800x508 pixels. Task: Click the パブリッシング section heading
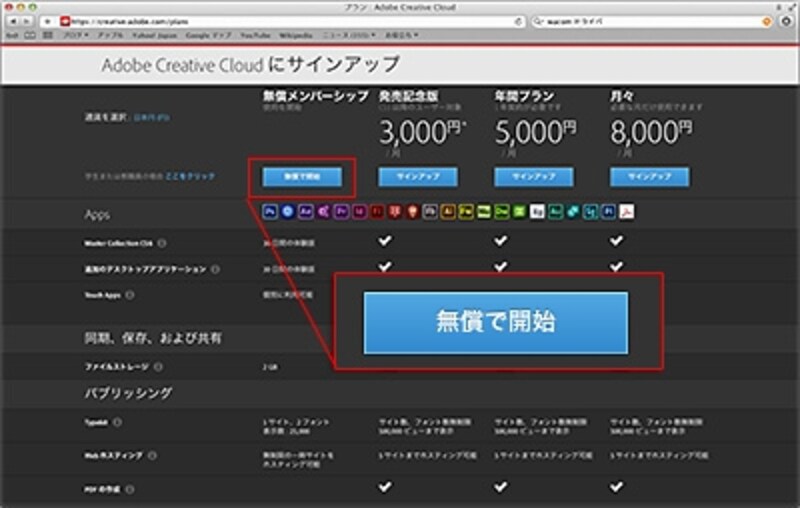coord(128,393)
